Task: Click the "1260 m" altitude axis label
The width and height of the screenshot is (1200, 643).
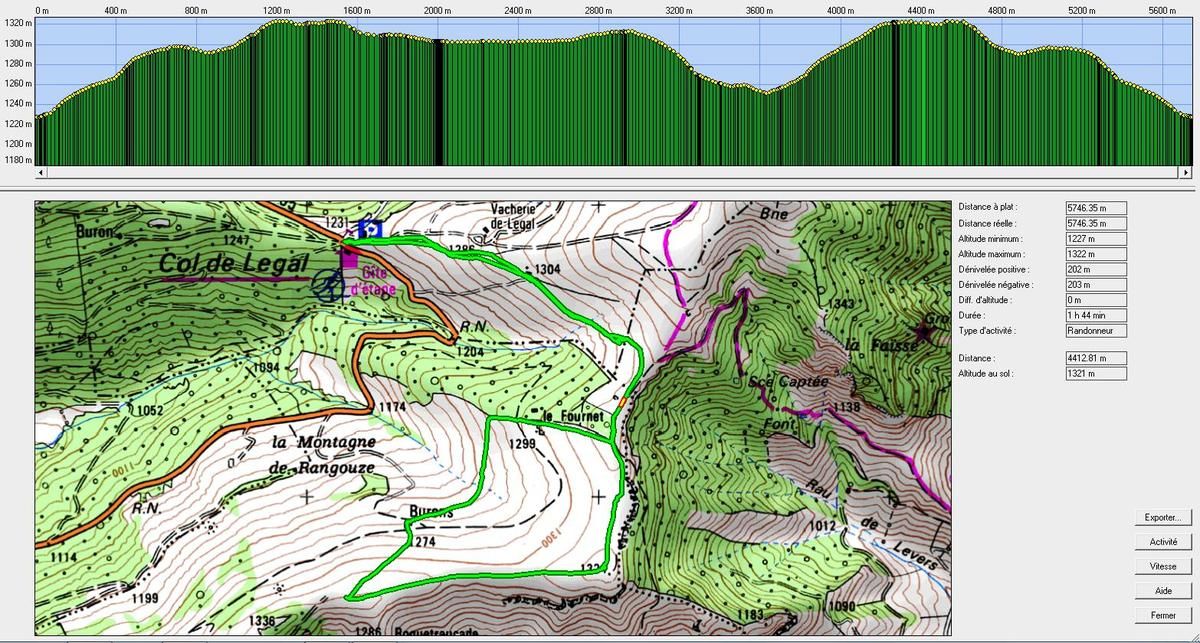Action: 17,83
